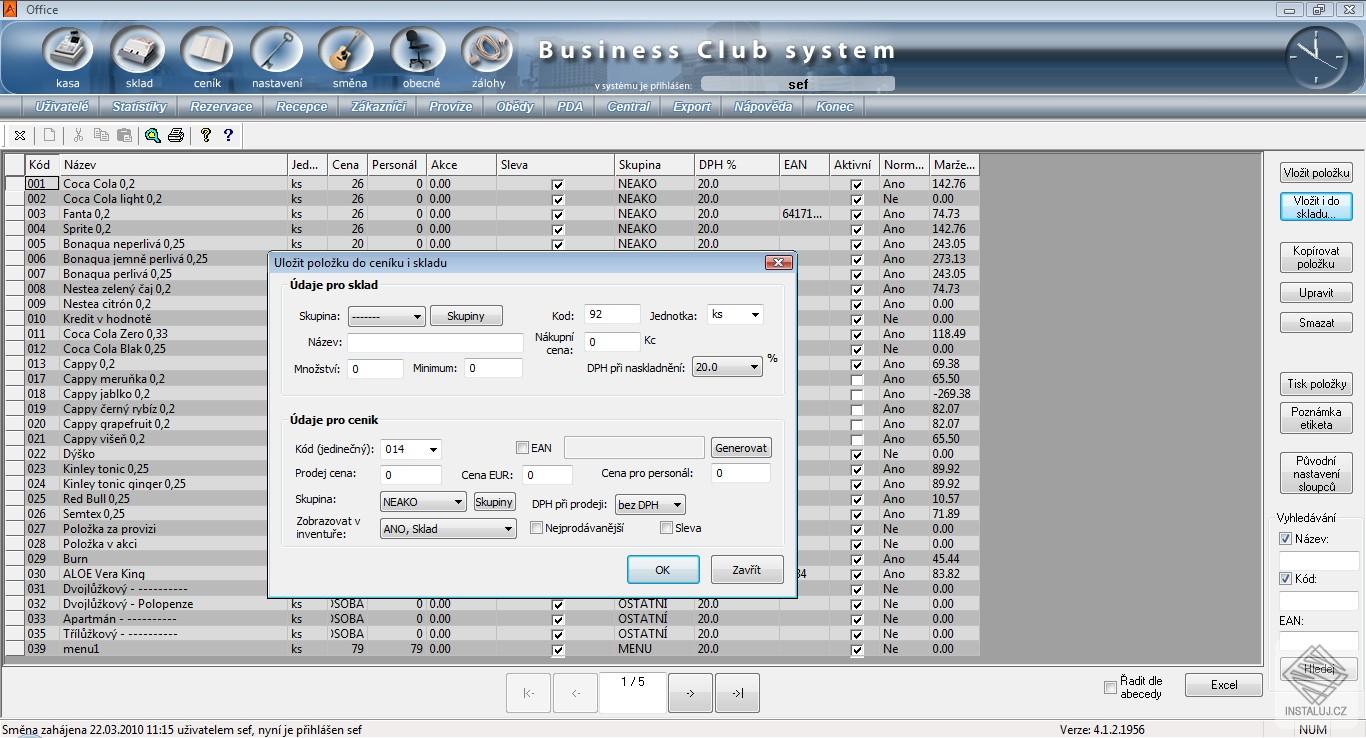
Task: Go to next page arrow button
Action: click(x=690, y=693)
